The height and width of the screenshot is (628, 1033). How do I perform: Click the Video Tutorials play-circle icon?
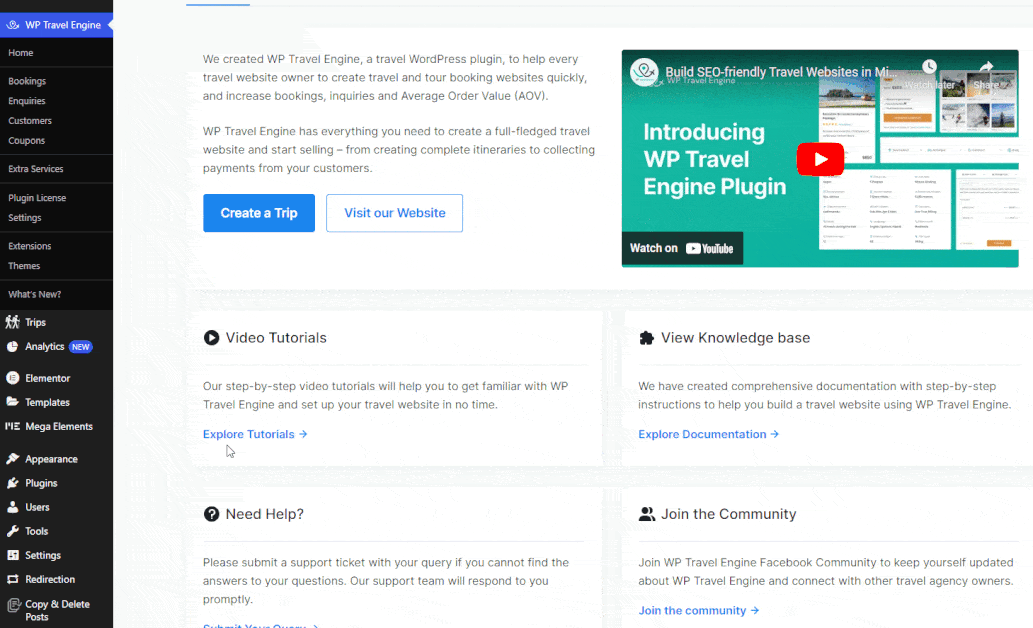211,338
